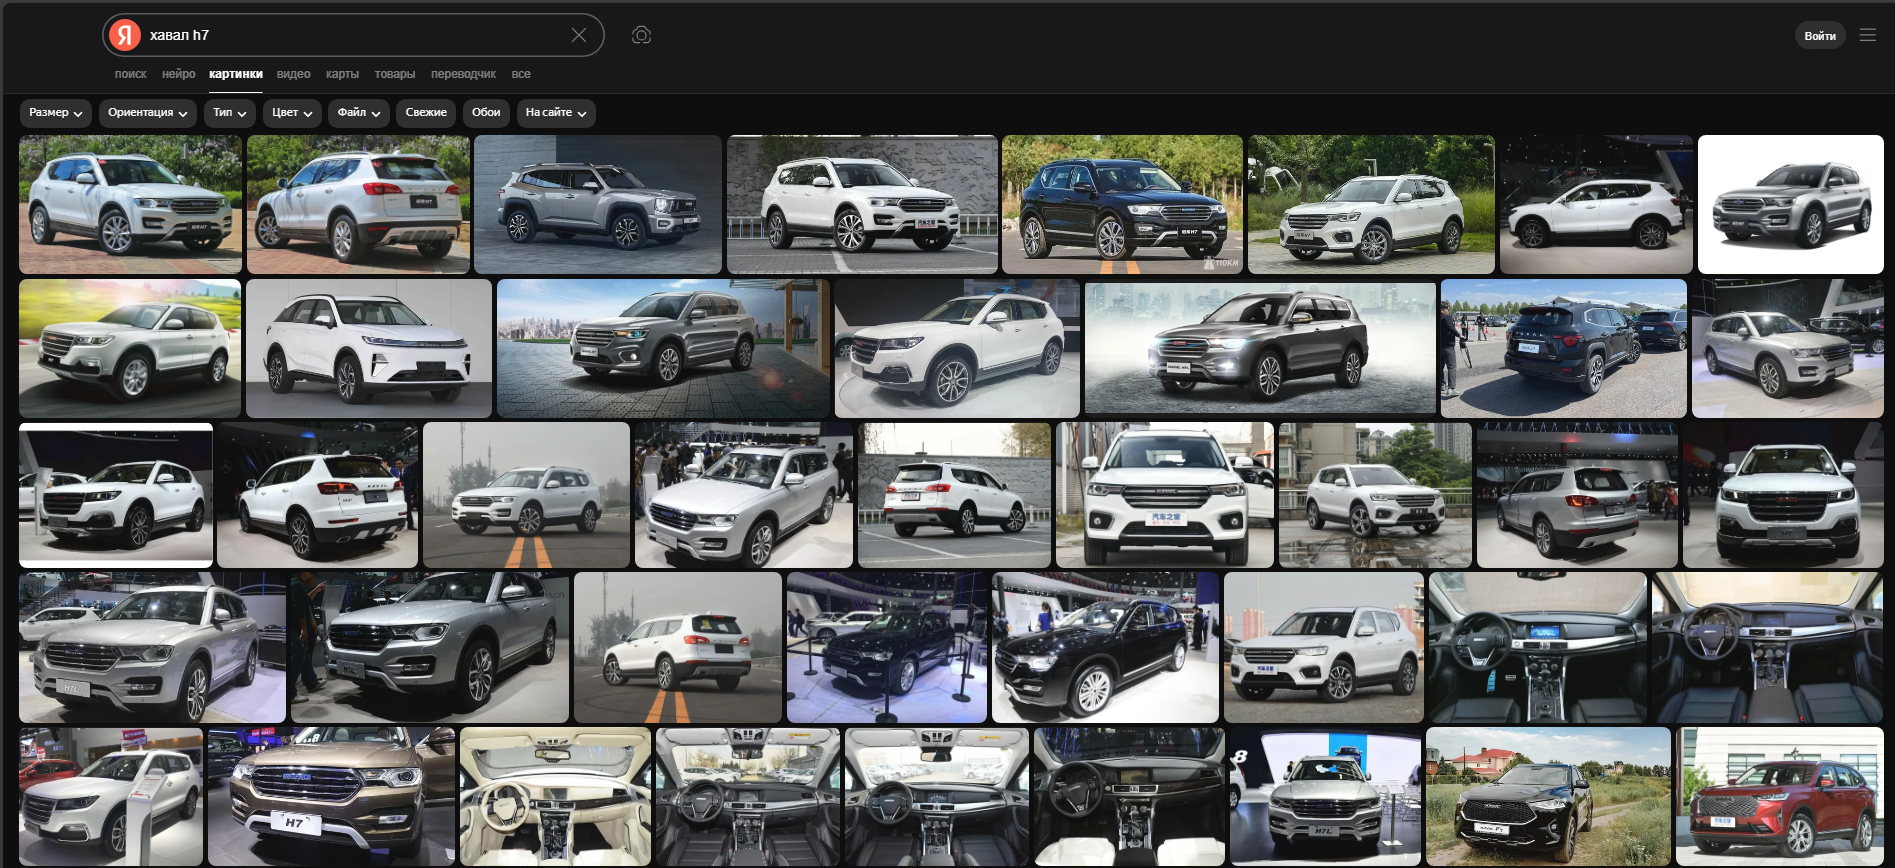Open the hamburger menu icon
Image resolution: width=1895 pixels, height=868 pixels.
click(x=1867, y=35)
